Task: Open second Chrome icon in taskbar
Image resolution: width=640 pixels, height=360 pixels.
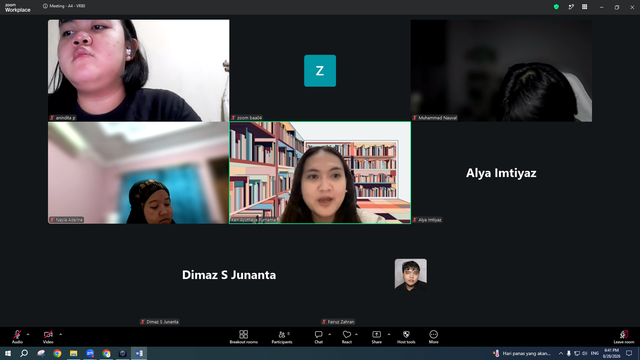Action: coord(106,353)
